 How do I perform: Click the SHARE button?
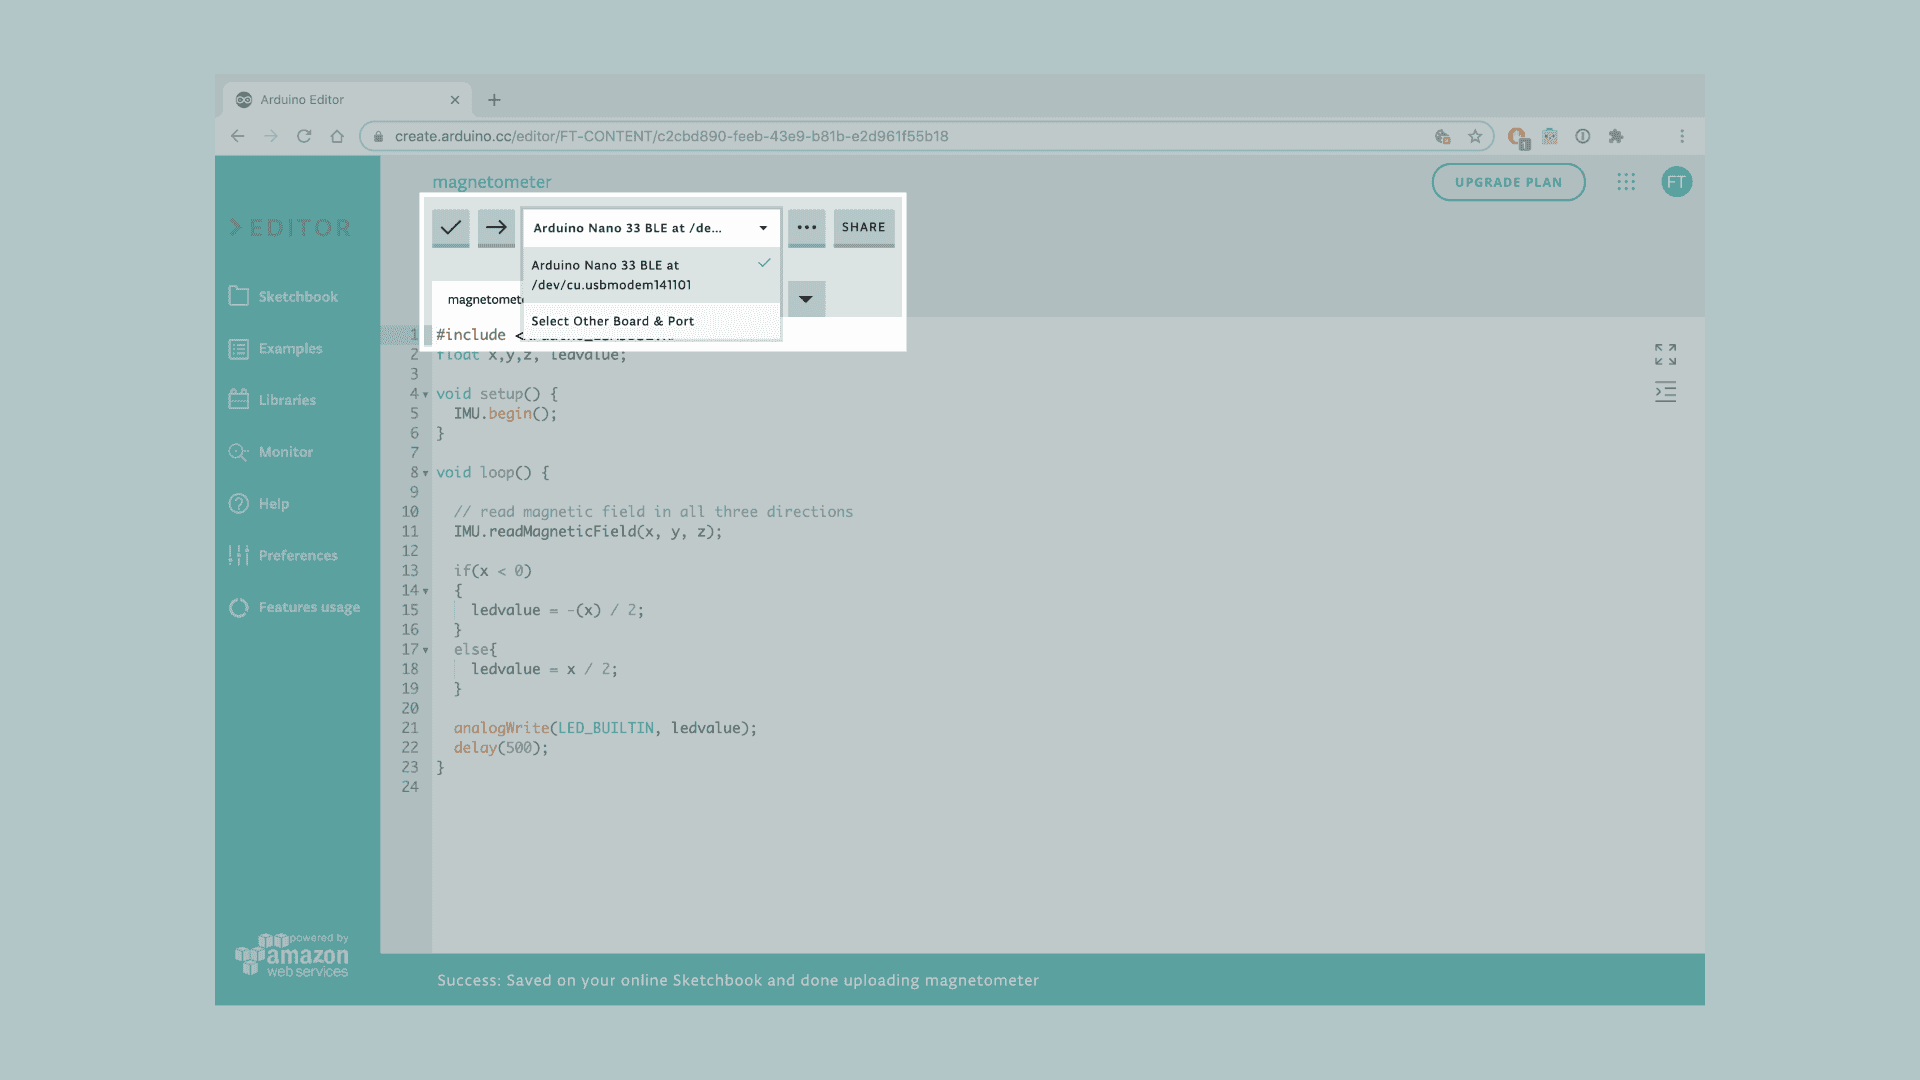click(863, 227)
